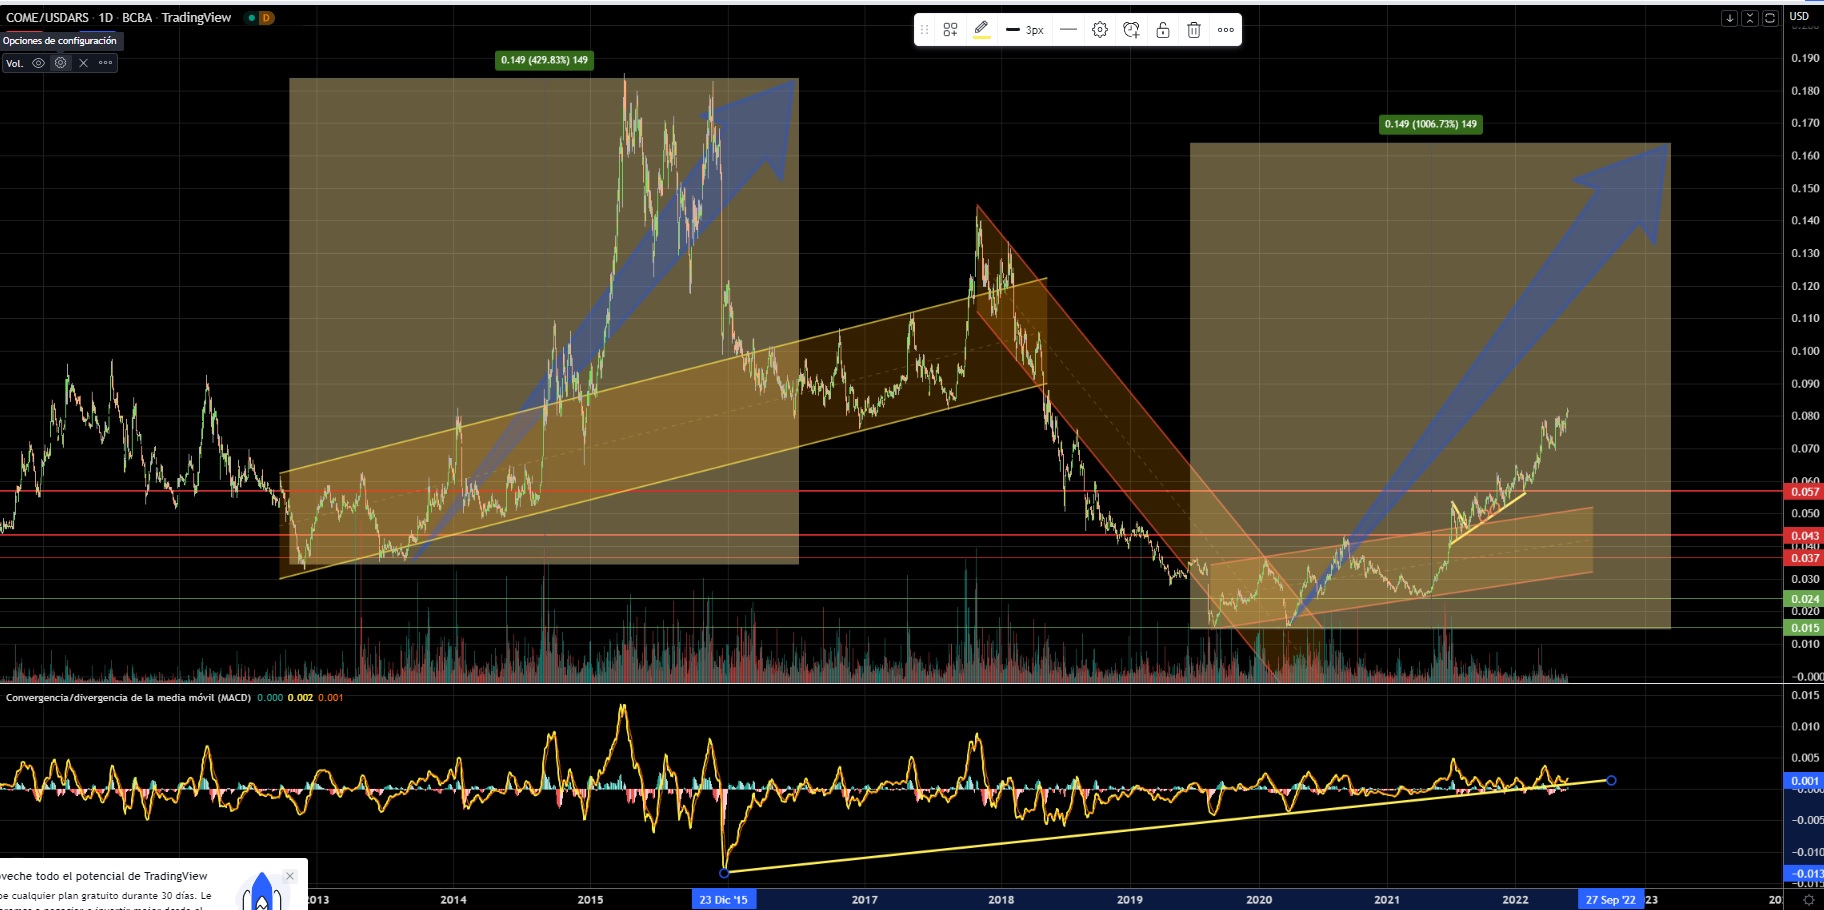Click the USD currency label
Viewport: 1824px width, 910px height.
pos(1799,16)
